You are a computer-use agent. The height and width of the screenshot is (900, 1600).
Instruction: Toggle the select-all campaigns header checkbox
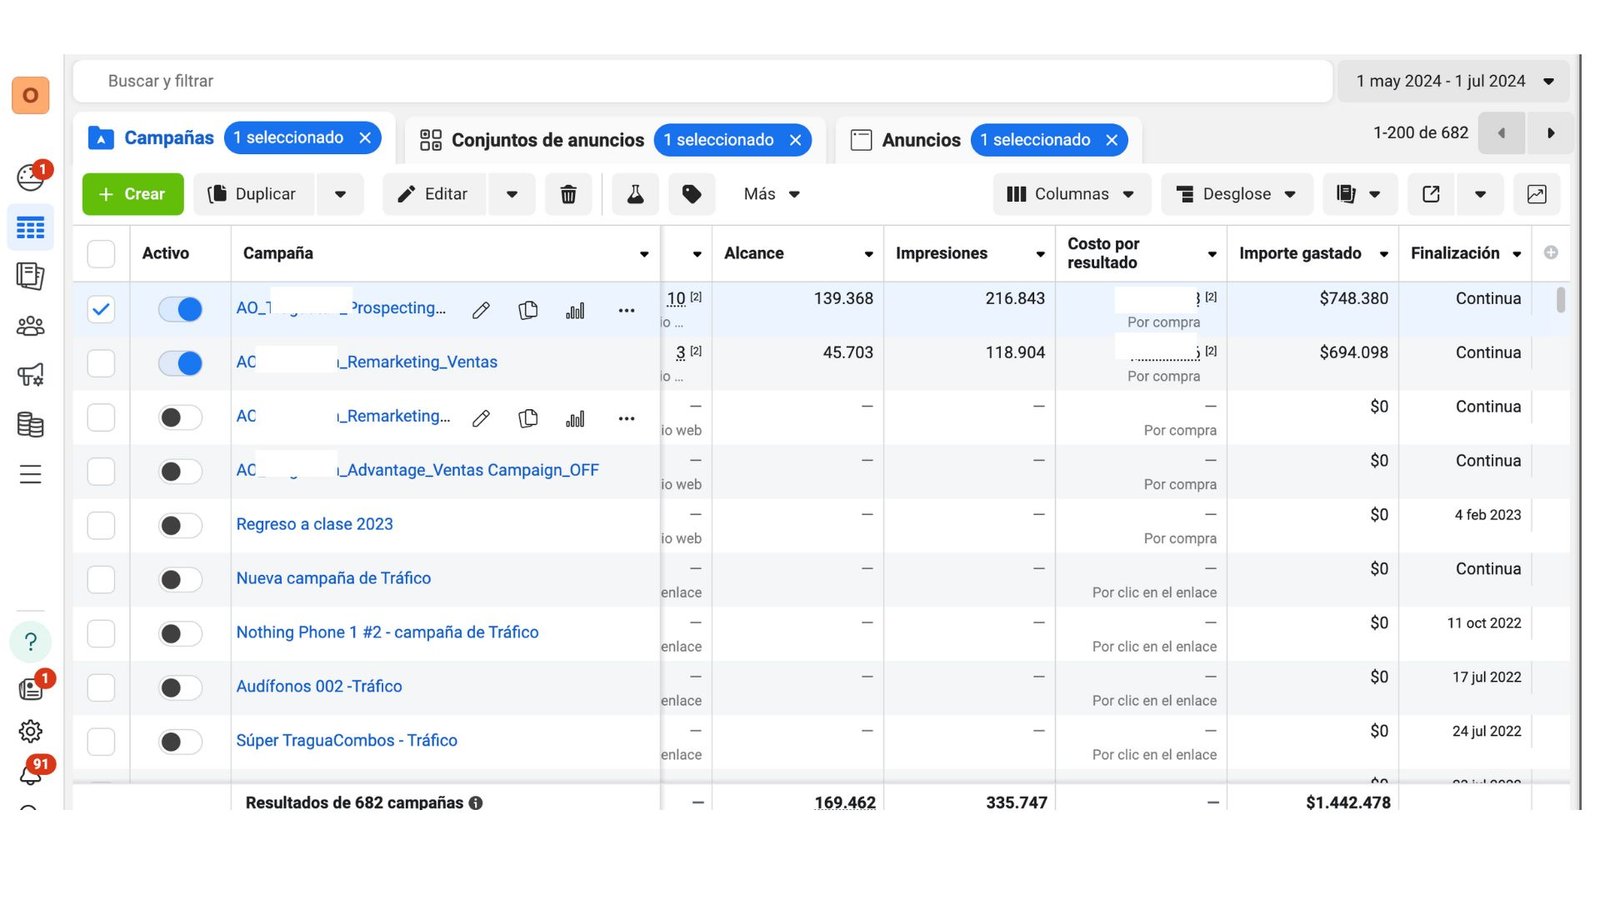pyautogui.click(x=101, y=254)
